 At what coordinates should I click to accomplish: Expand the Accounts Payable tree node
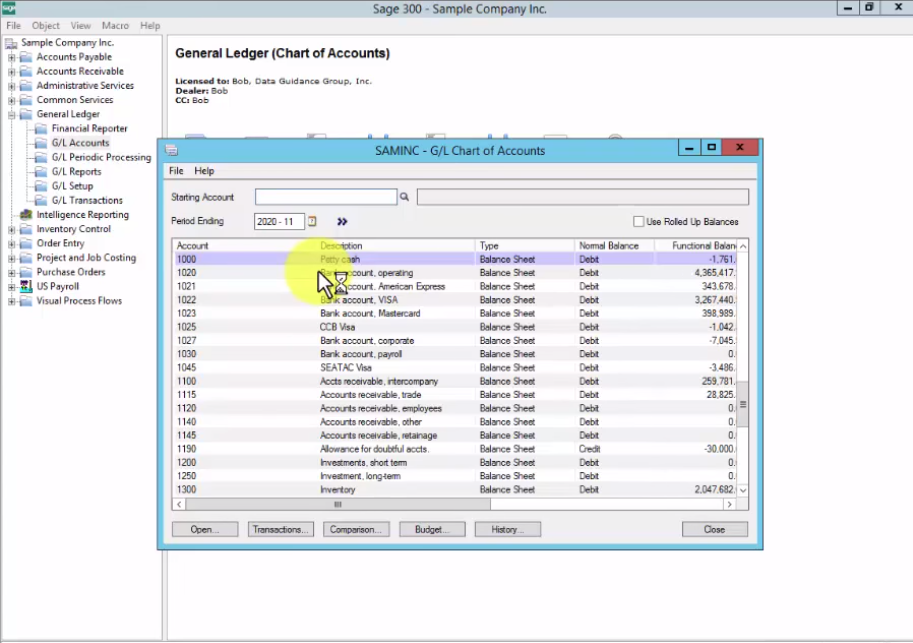point(12,57)
